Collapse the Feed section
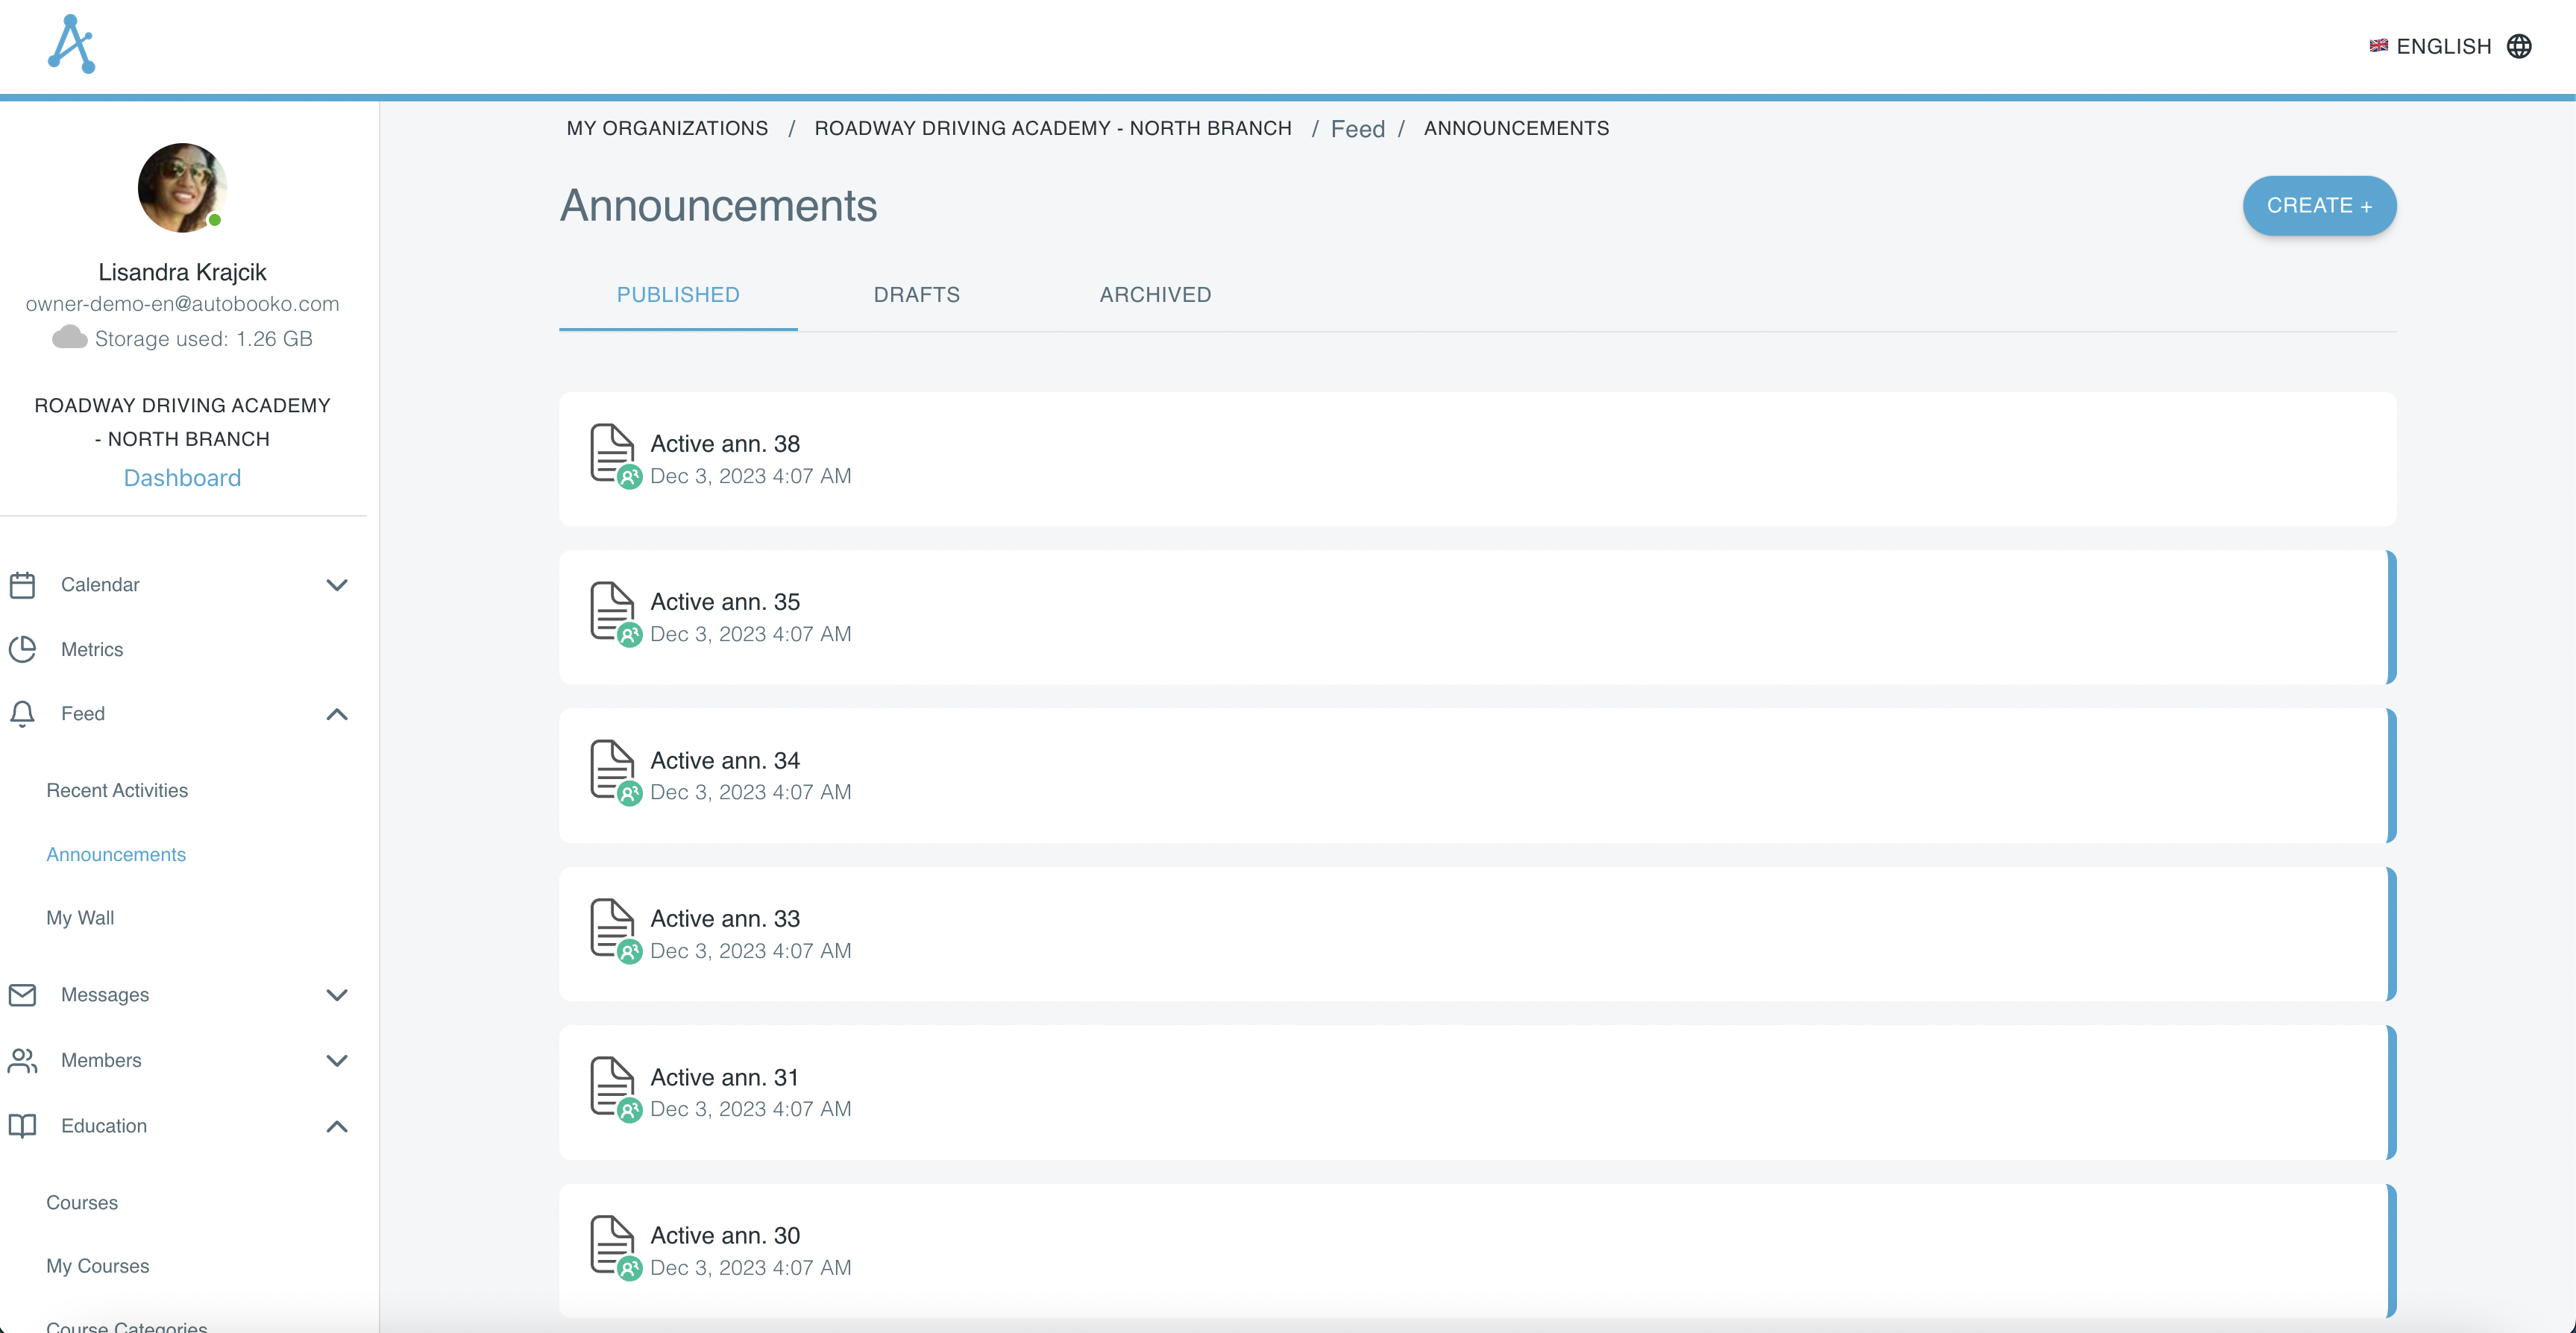 click(337, 713)
